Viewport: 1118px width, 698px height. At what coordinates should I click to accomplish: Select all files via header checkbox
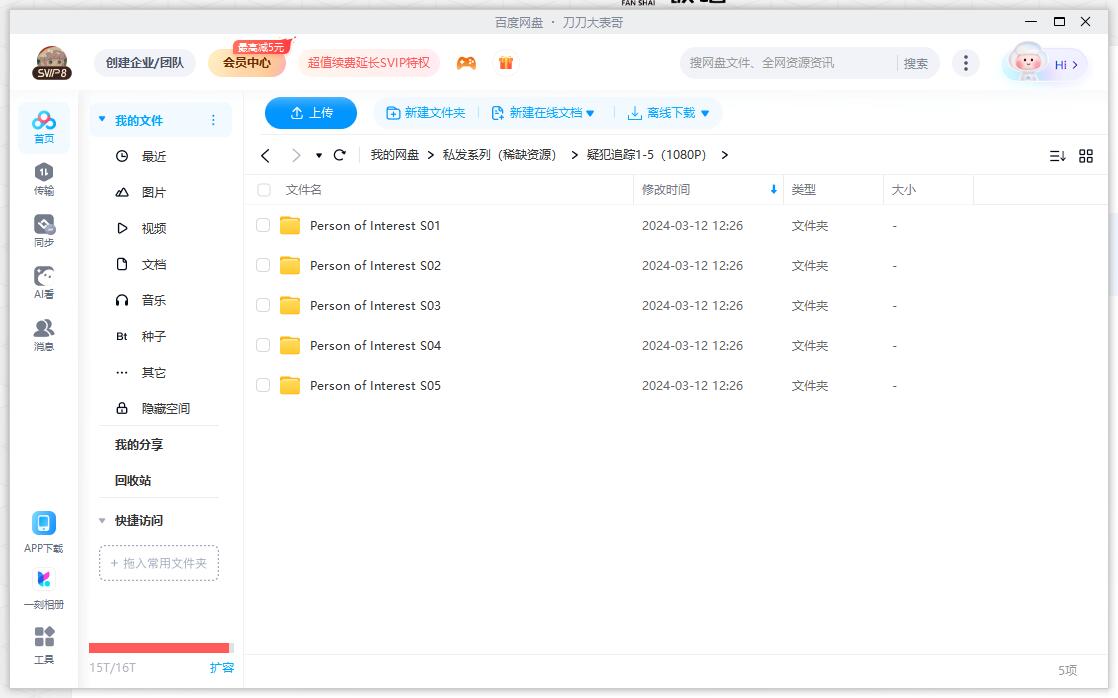262,189
